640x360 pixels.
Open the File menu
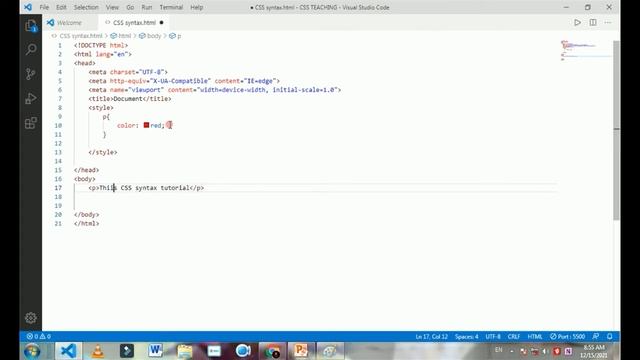pyautogui.click(x=44, y=7)
